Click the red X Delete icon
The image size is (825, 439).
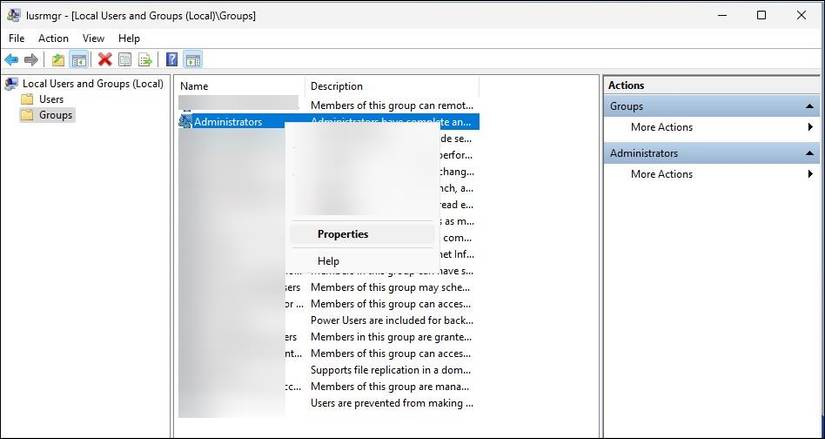point(105,59)
